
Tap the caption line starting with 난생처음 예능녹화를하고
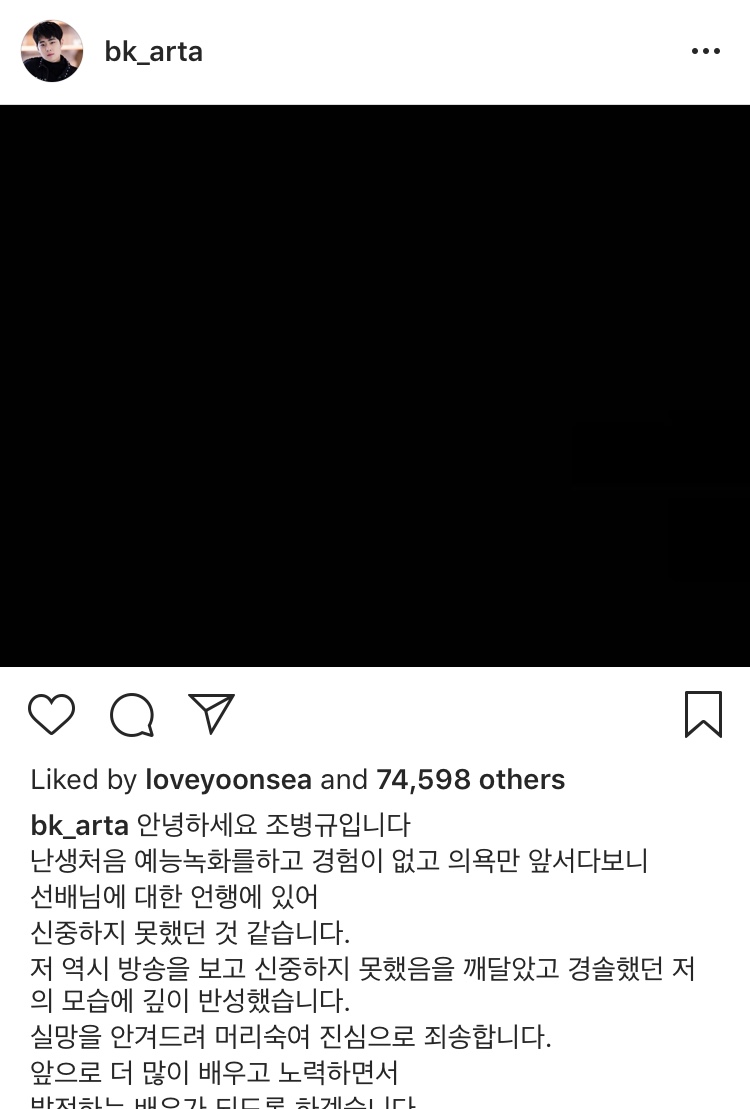pyautogui.click(x=339, y=860)
